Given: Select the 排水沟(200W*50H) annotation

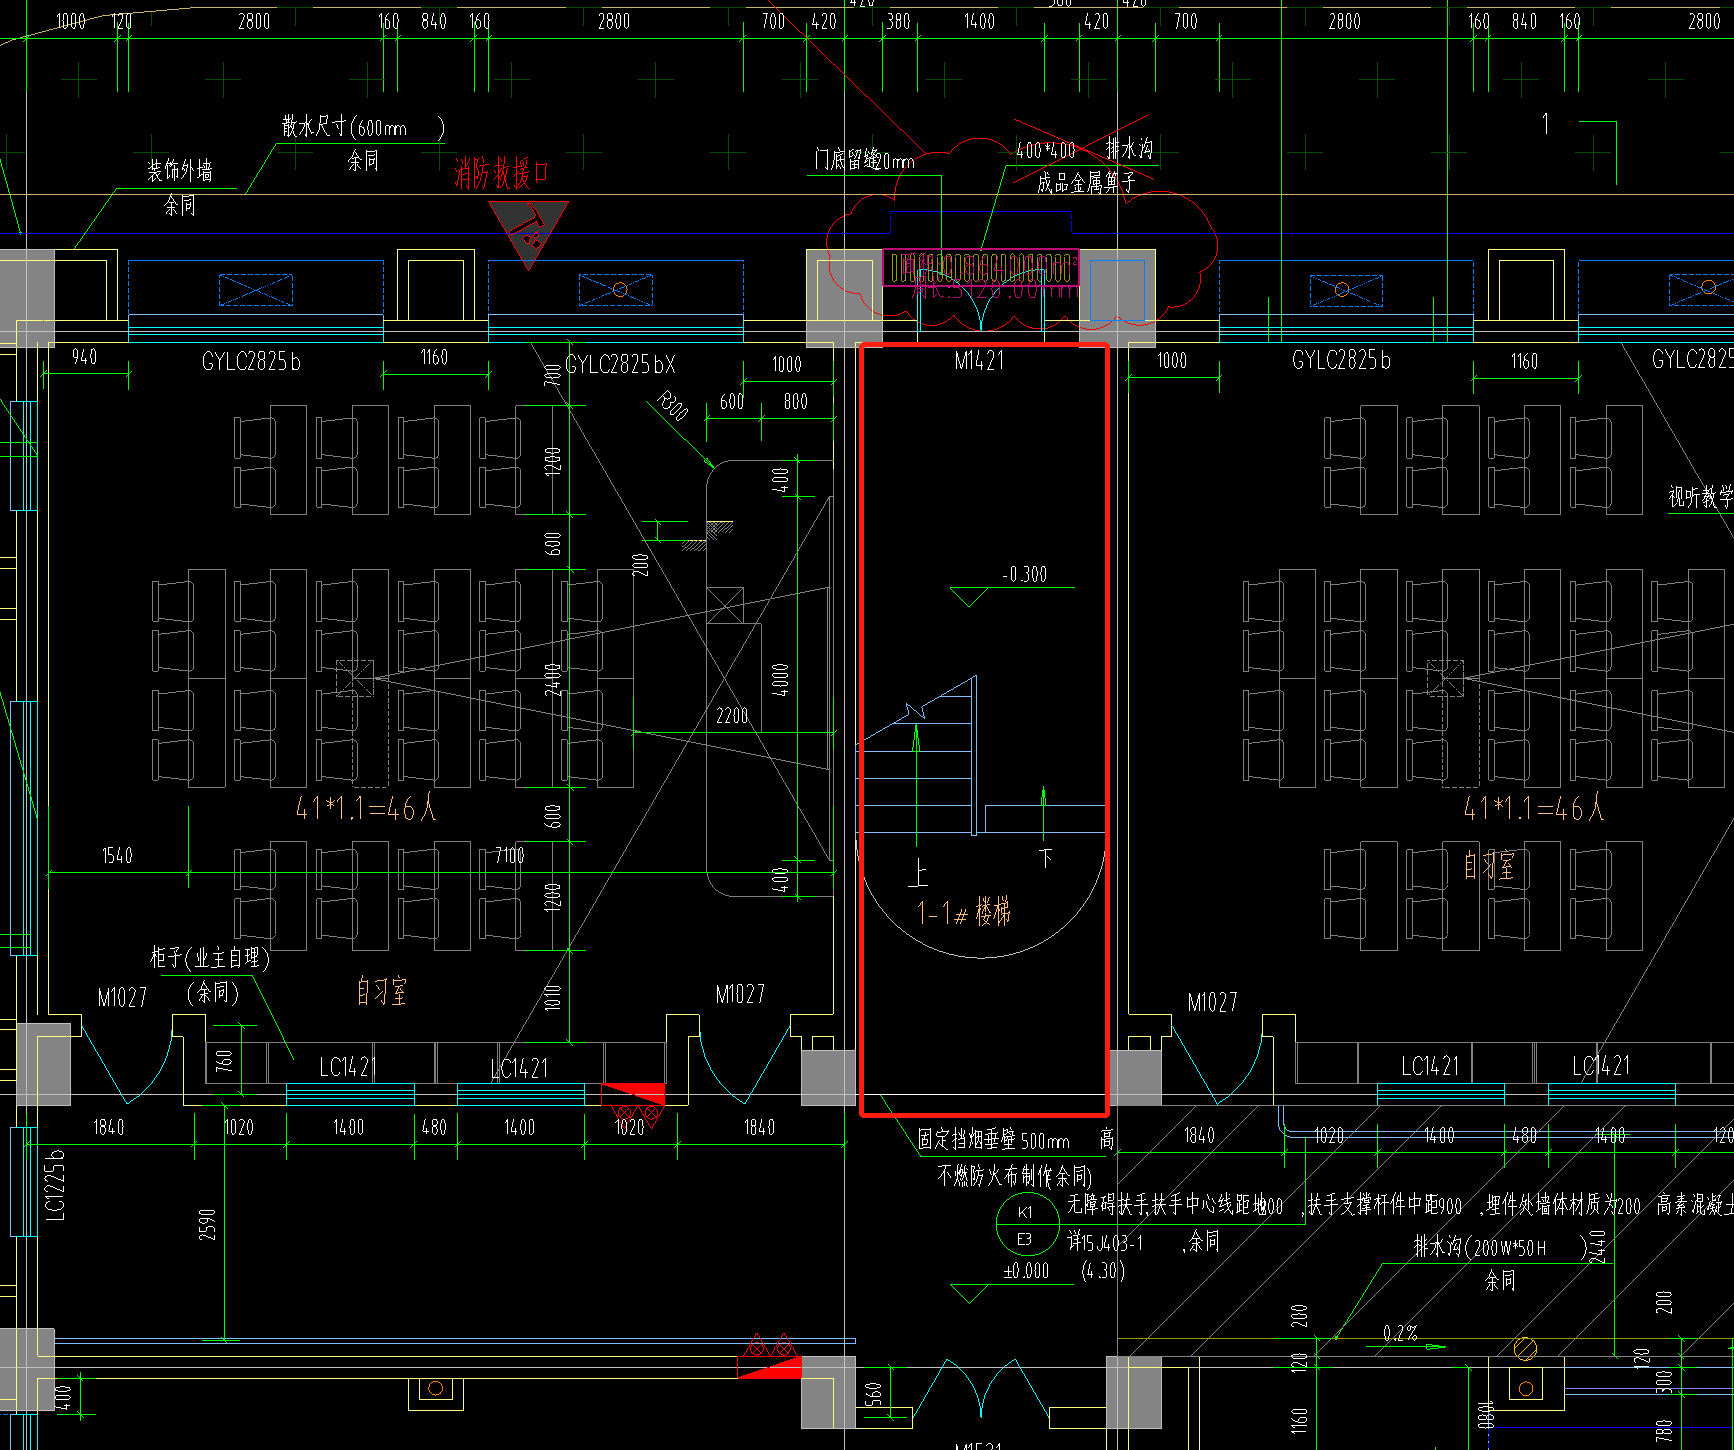Looking at the screenshot, I should point(1501,1247).
